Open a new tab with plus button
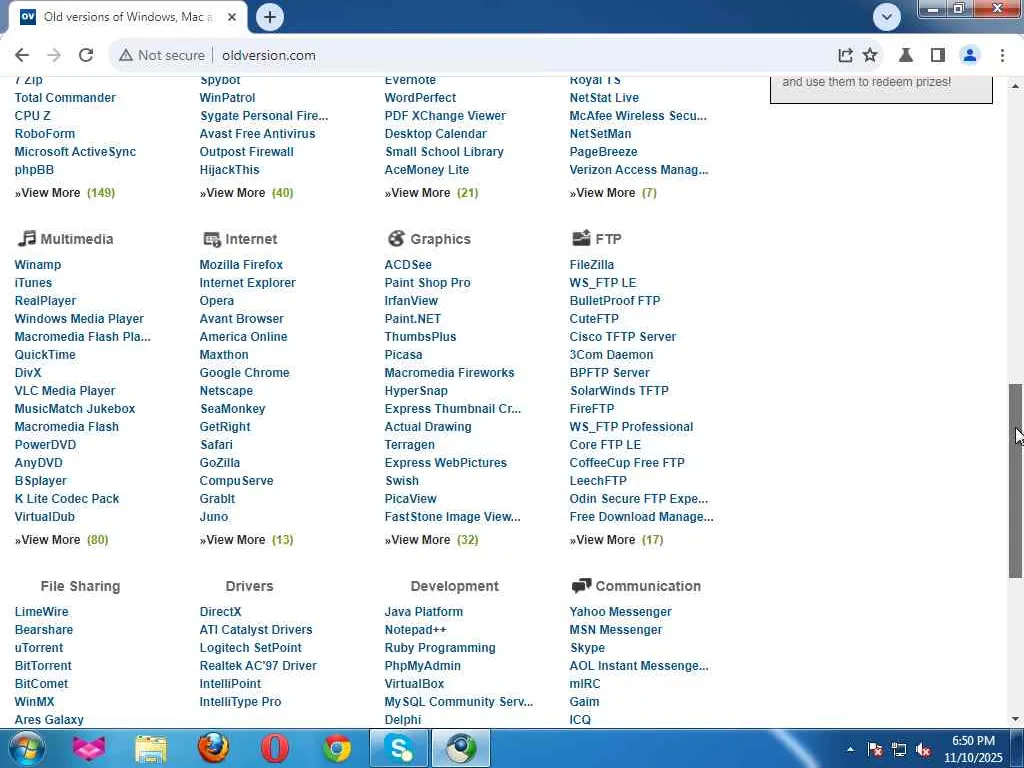1024x768 pixels. point(270,17)
